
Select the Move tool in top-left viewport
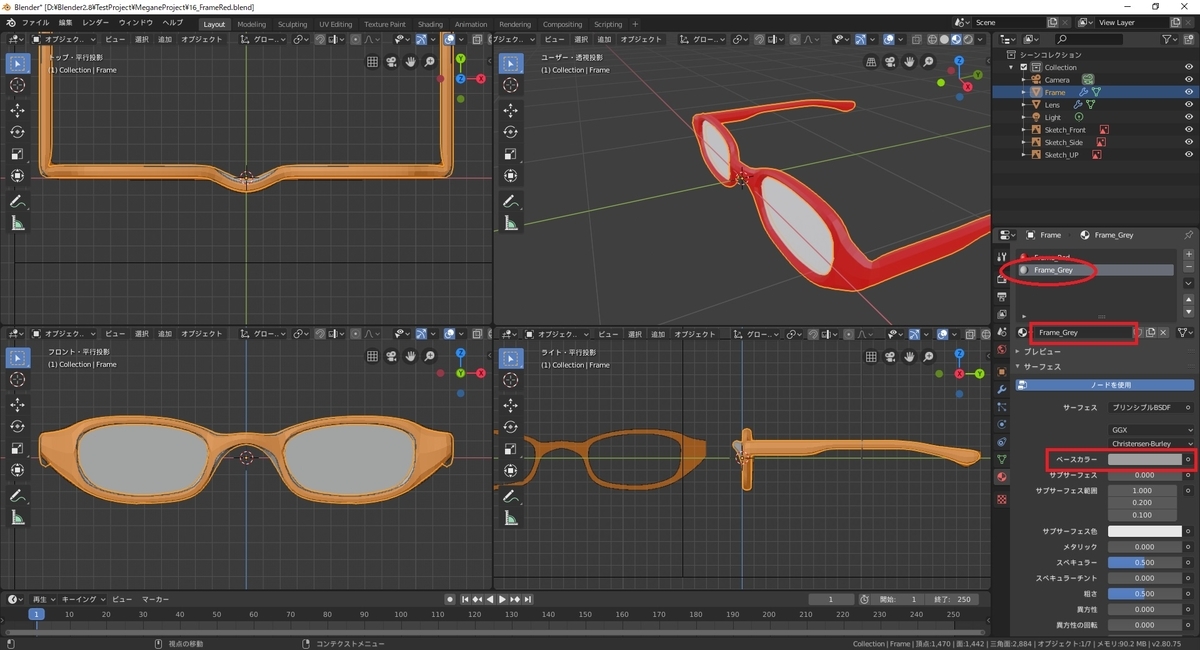tap(17, 110)
